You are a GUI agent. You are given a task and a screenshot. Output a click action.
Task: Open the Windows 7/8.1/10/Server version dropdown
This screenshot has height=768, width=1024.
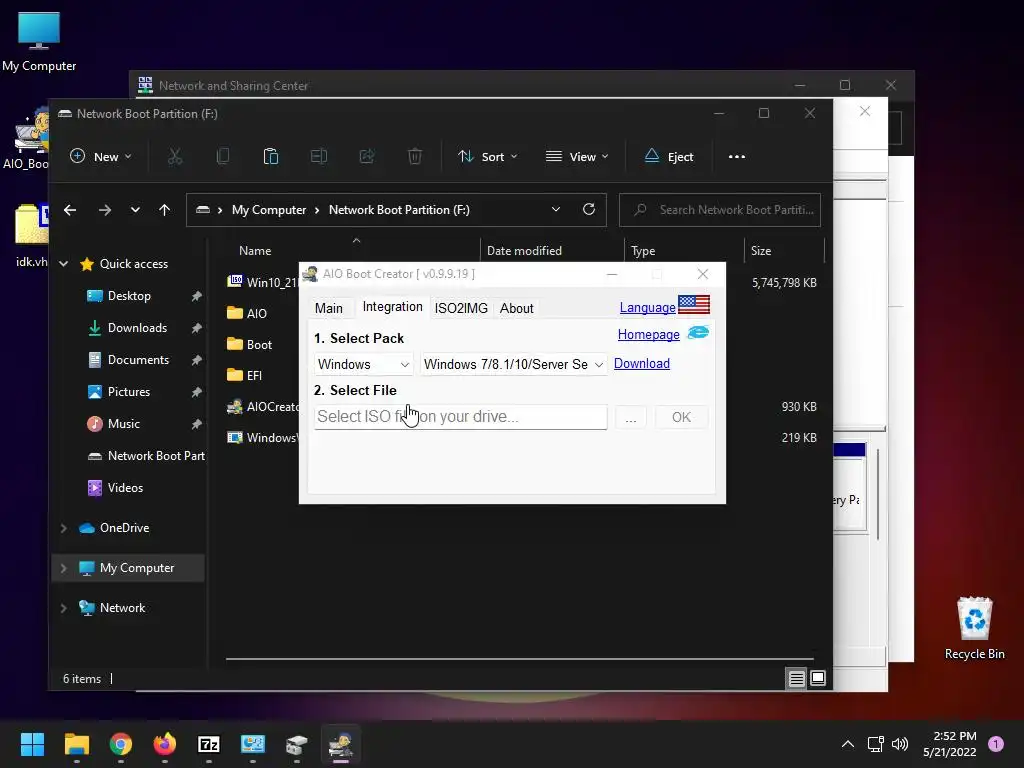513,364
